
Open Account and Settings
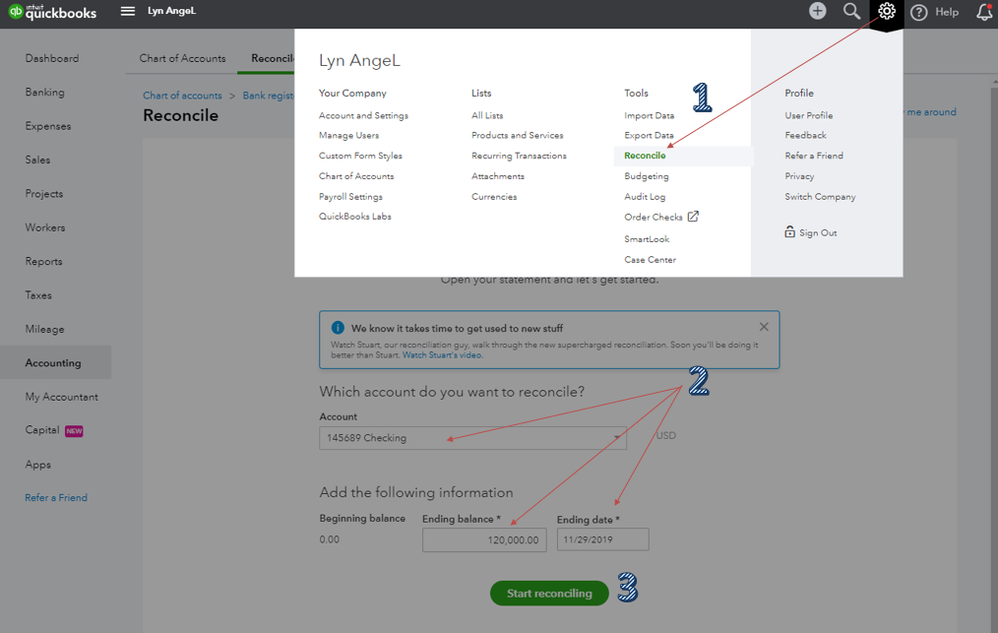[363, 115]
